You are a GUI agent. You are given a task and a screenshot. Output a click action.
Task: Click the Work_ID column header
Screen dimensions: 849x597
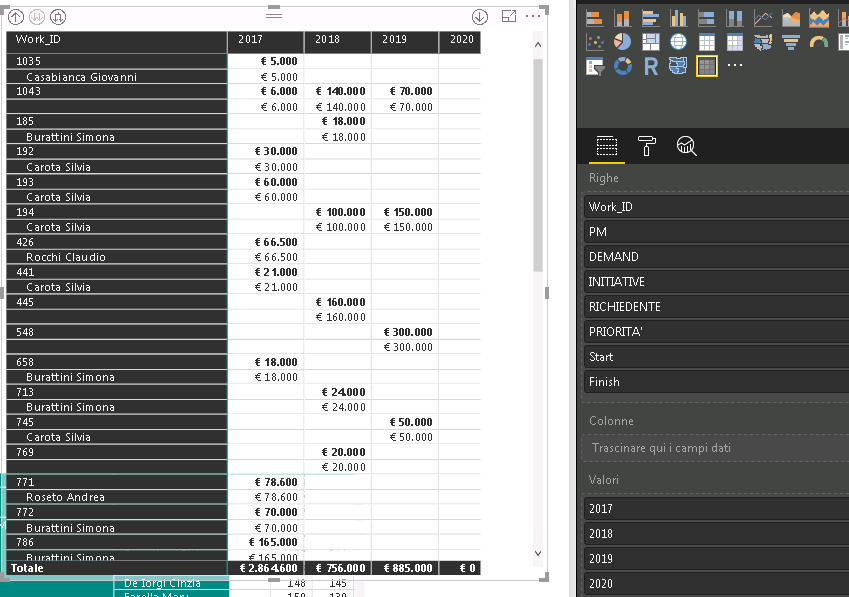tap(116, 40)
